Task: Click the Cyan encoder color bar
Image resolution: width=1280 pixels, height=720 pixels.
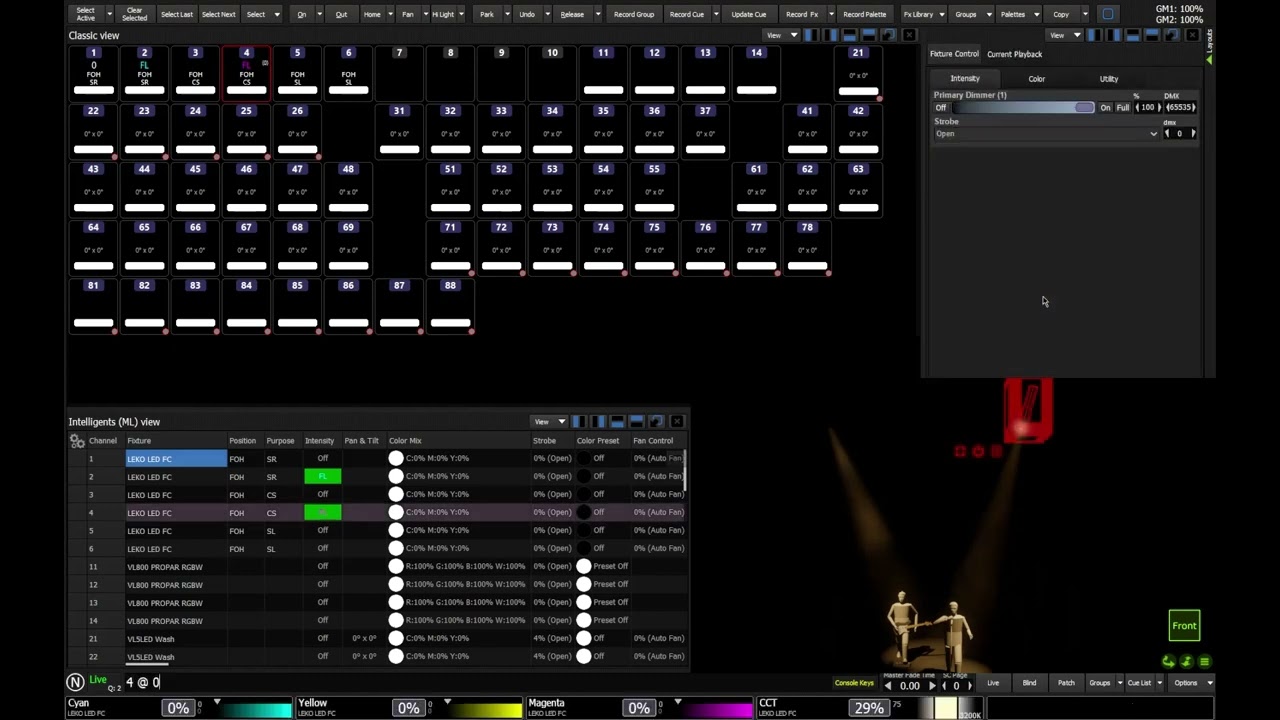Action: (258, 710)
